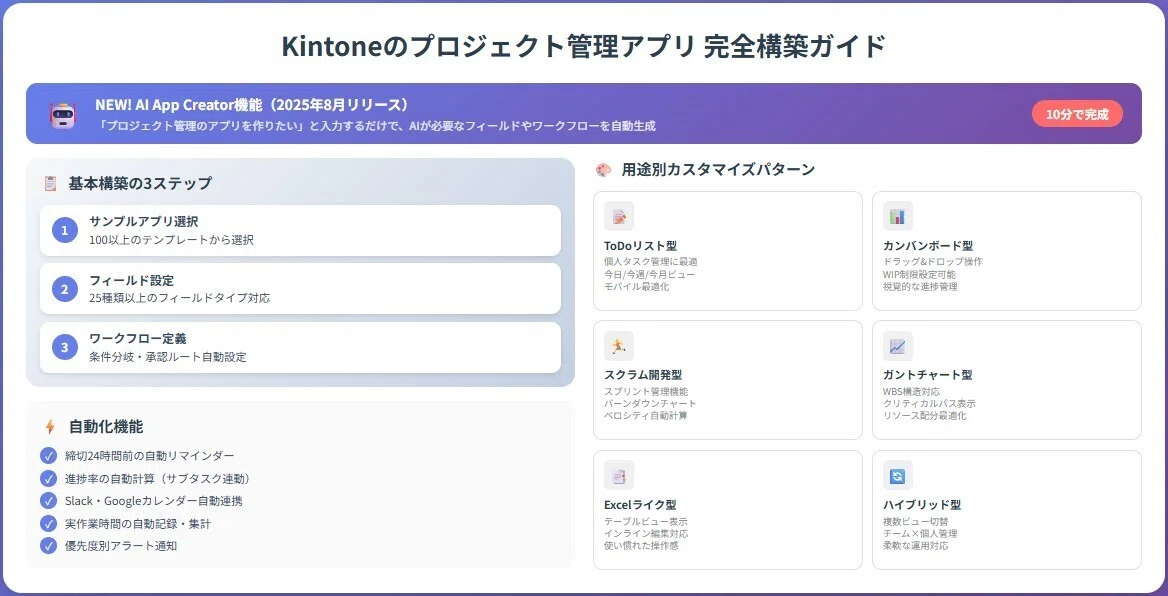
Task: Click the page title Kintoneのプロジェクト管理アプリ 完全構築ガイド
Action: (x=583, y=46)
